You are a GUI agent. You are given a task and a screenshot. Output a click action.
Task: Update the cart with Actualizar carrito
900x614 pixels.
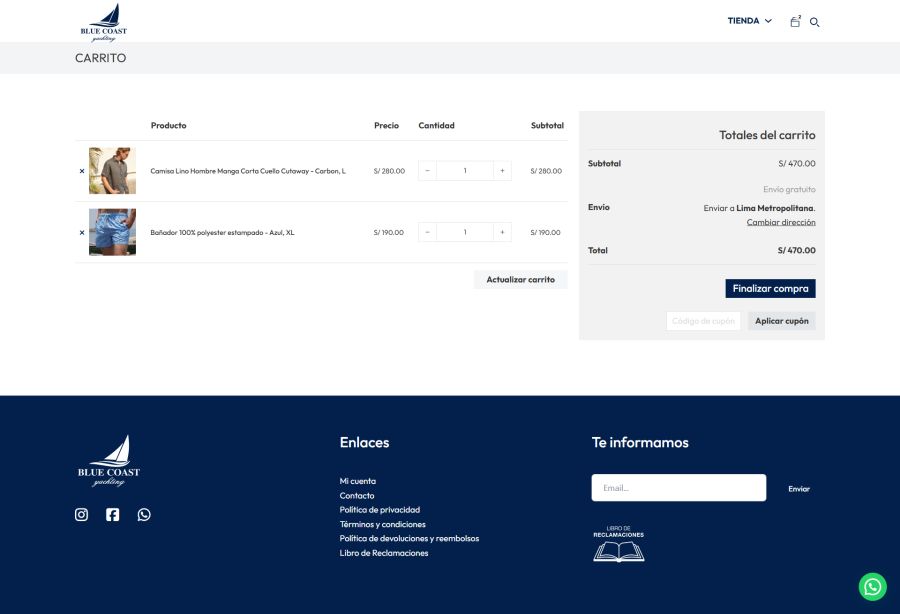[520, 279]
